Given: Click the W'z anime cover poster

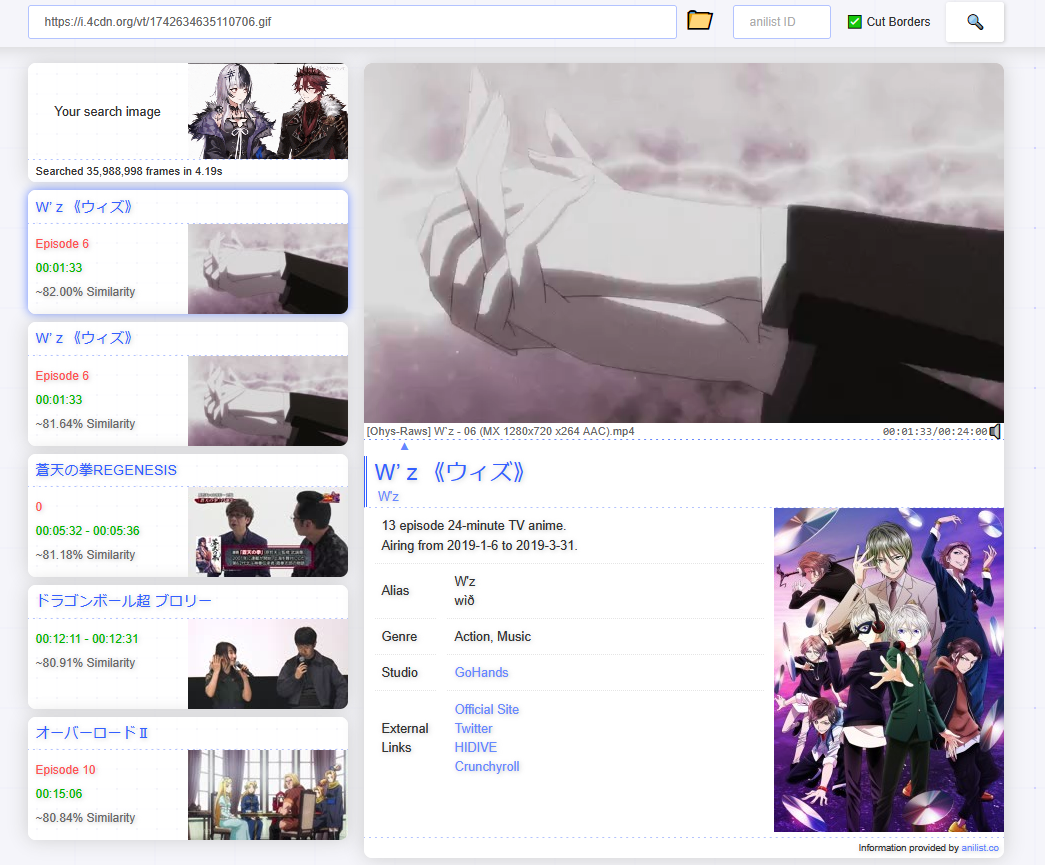Looking at the screenshot, I should pos(888,670).
